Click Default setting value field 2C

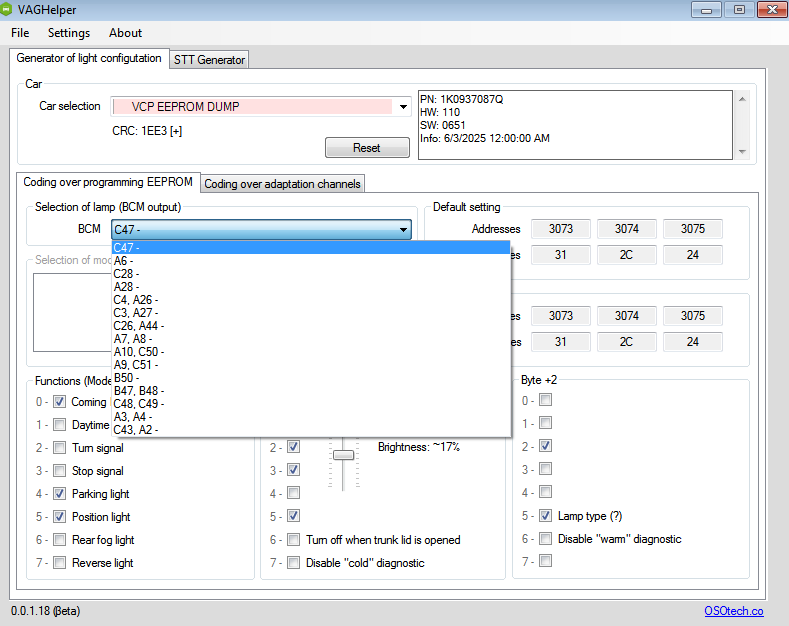point(626,255)
